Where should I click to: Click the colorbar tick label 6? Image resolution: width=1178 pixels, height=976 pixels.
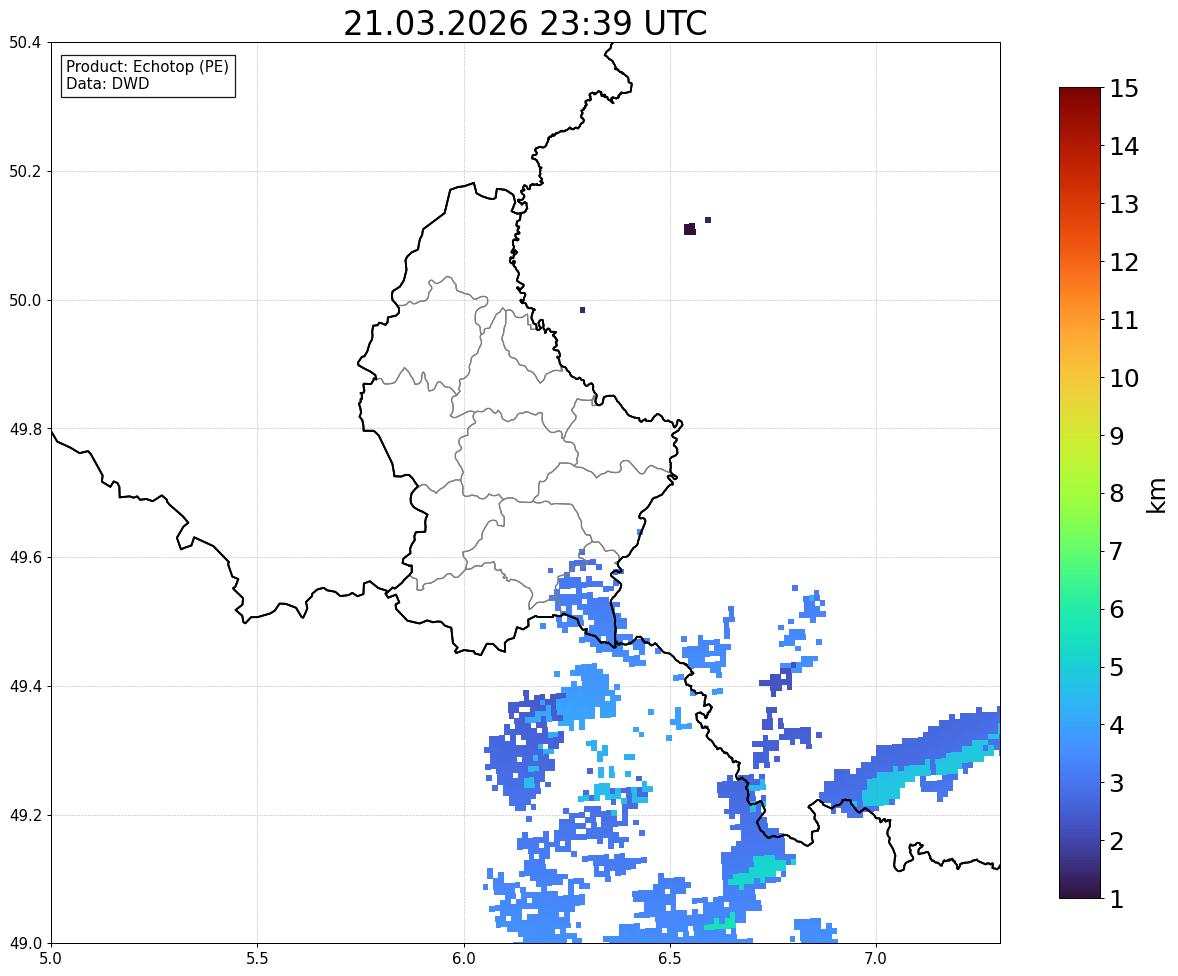(x=1117, y=609)
